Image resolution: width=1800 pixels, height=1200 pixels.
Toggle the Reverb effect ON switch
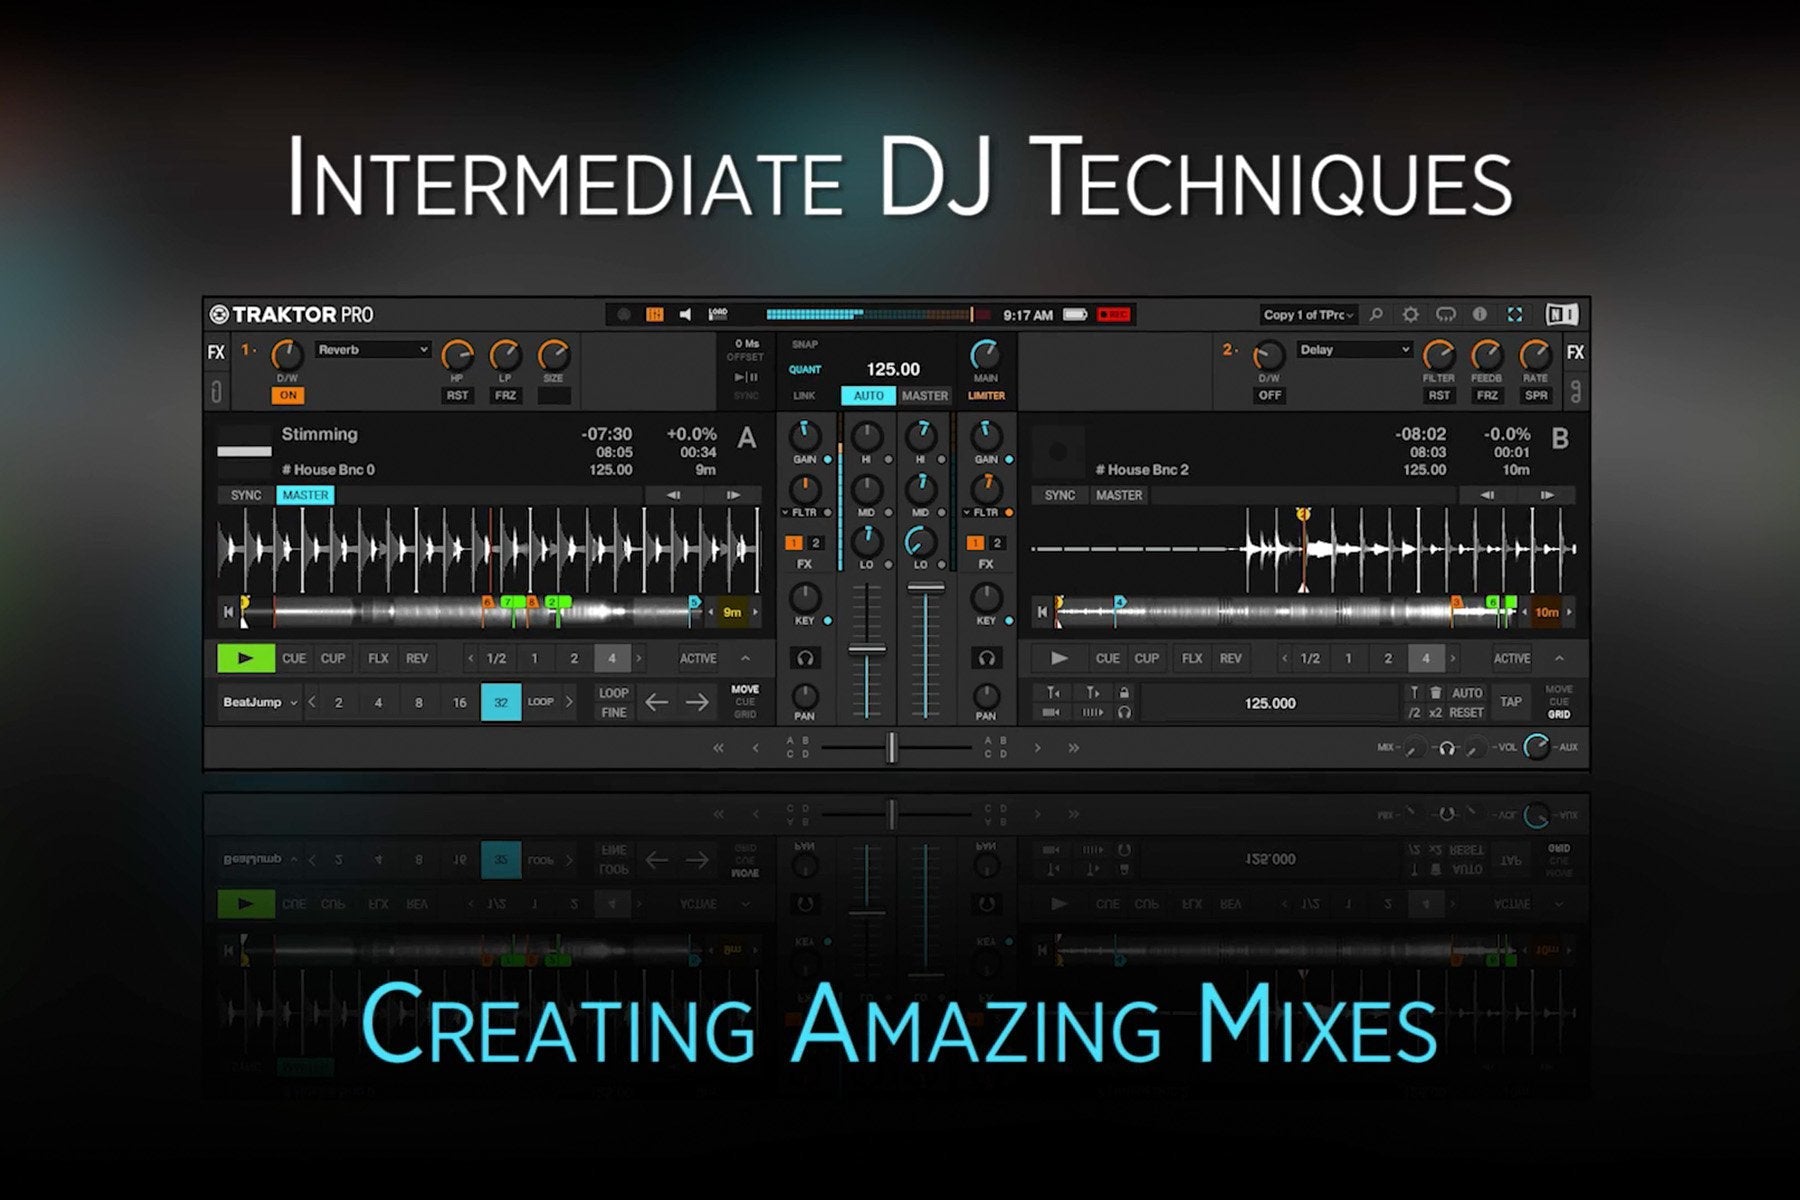click(290, 396)
